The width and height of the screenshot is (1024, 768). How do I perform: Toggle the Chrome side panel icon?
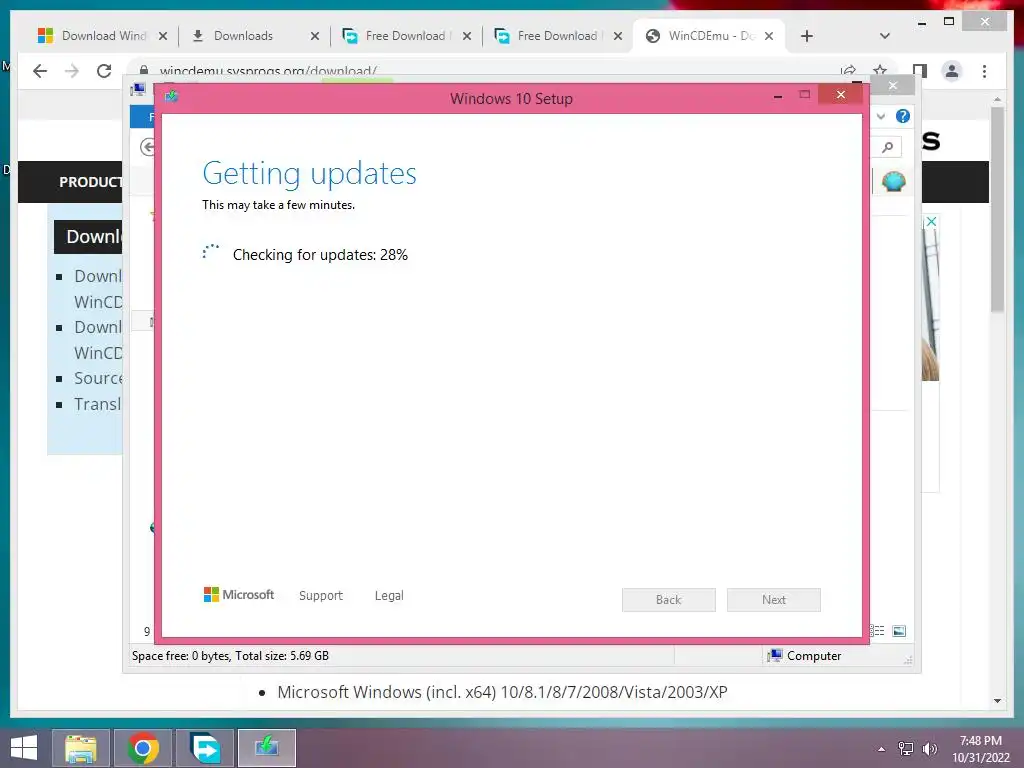tap(920, 71)
